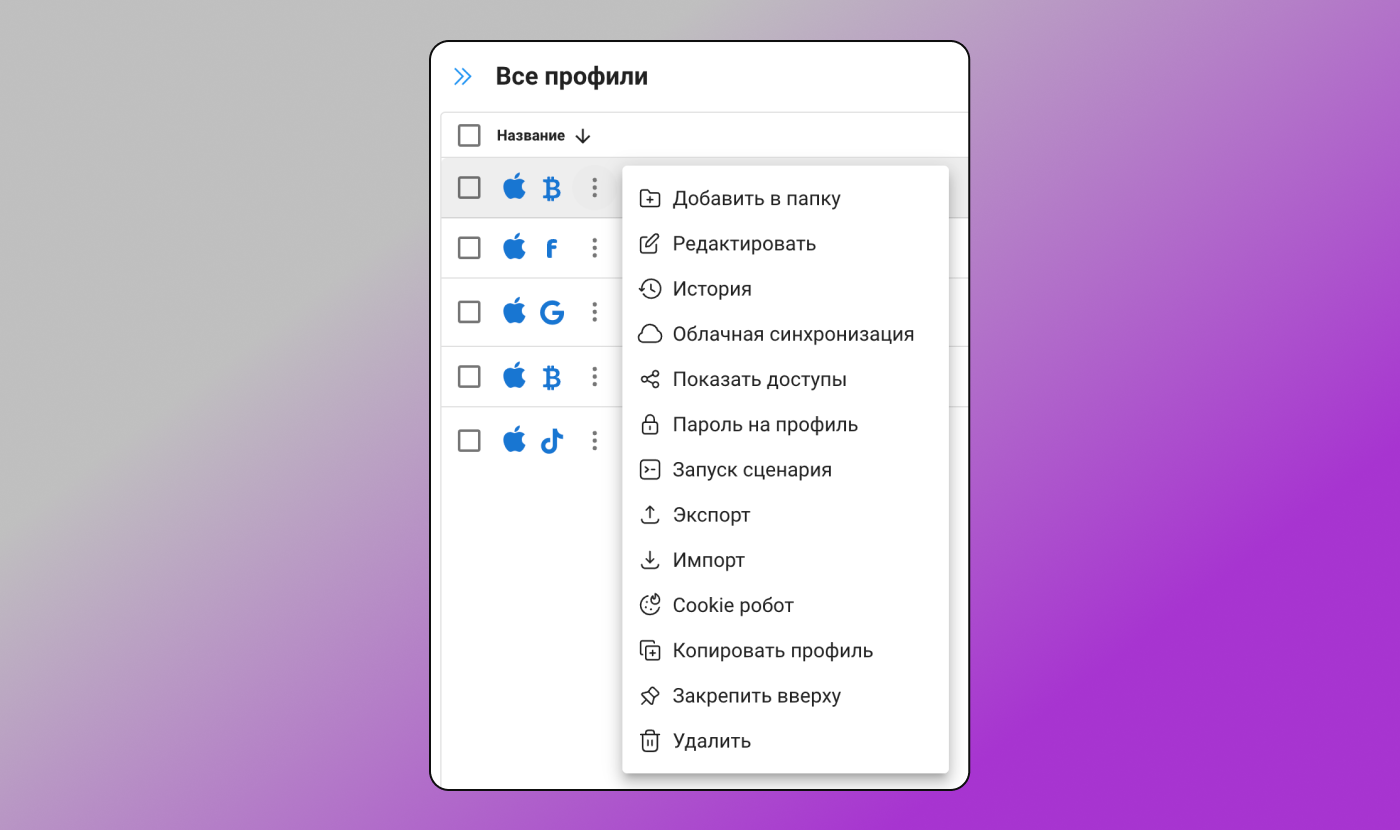Check the checkbox on the TikTok profile row
This screenshot has height=830, width=1400.
point(469,441)
